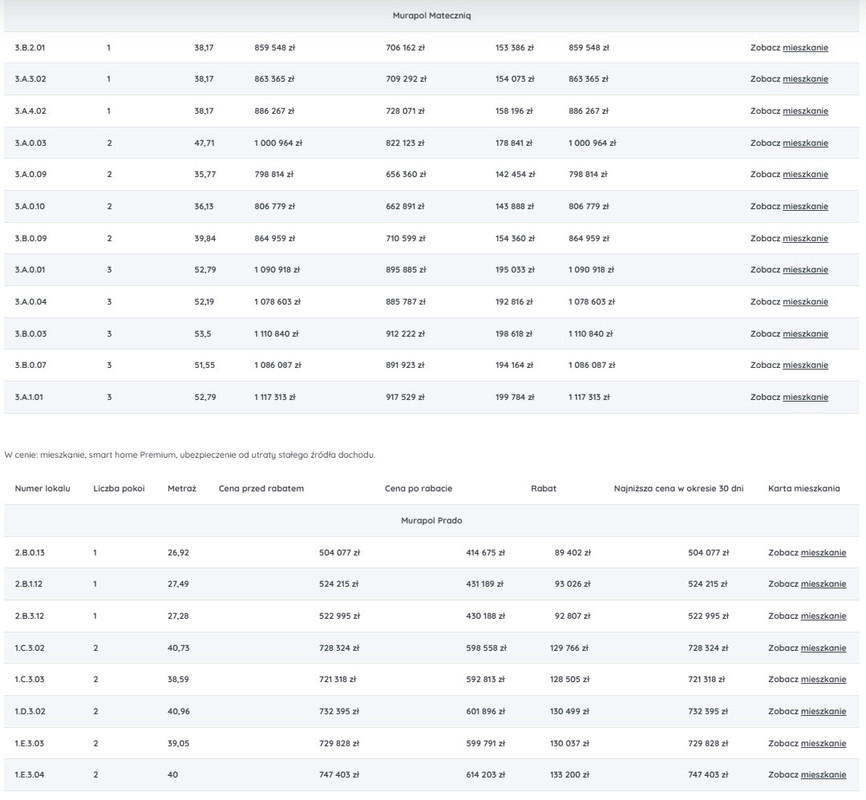Open apartment link for unit 3.A.0.04
The image size is (866, 800).
tap(805, 302)
